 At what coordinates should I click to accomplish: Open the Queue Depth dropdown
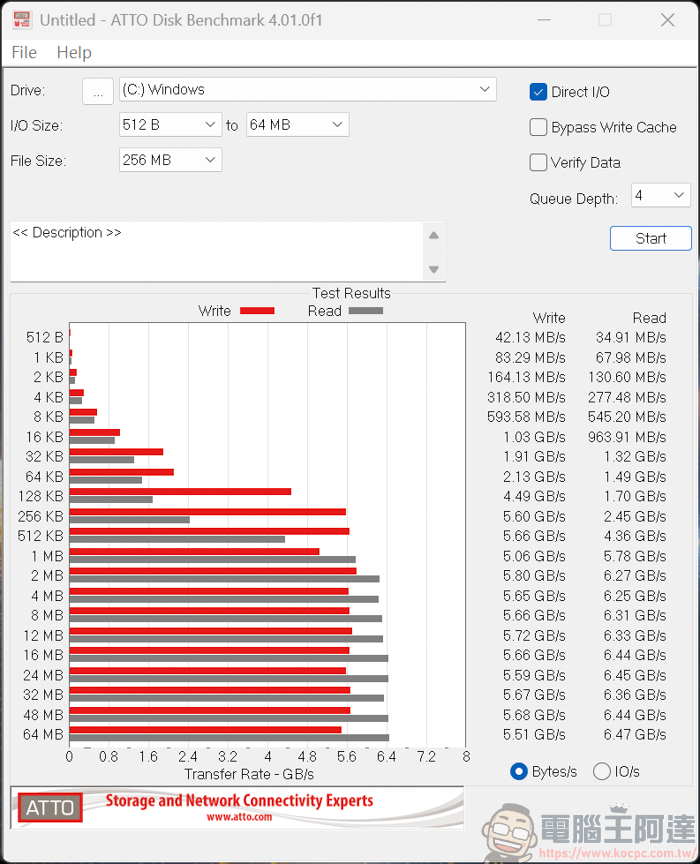click(660, 196)
